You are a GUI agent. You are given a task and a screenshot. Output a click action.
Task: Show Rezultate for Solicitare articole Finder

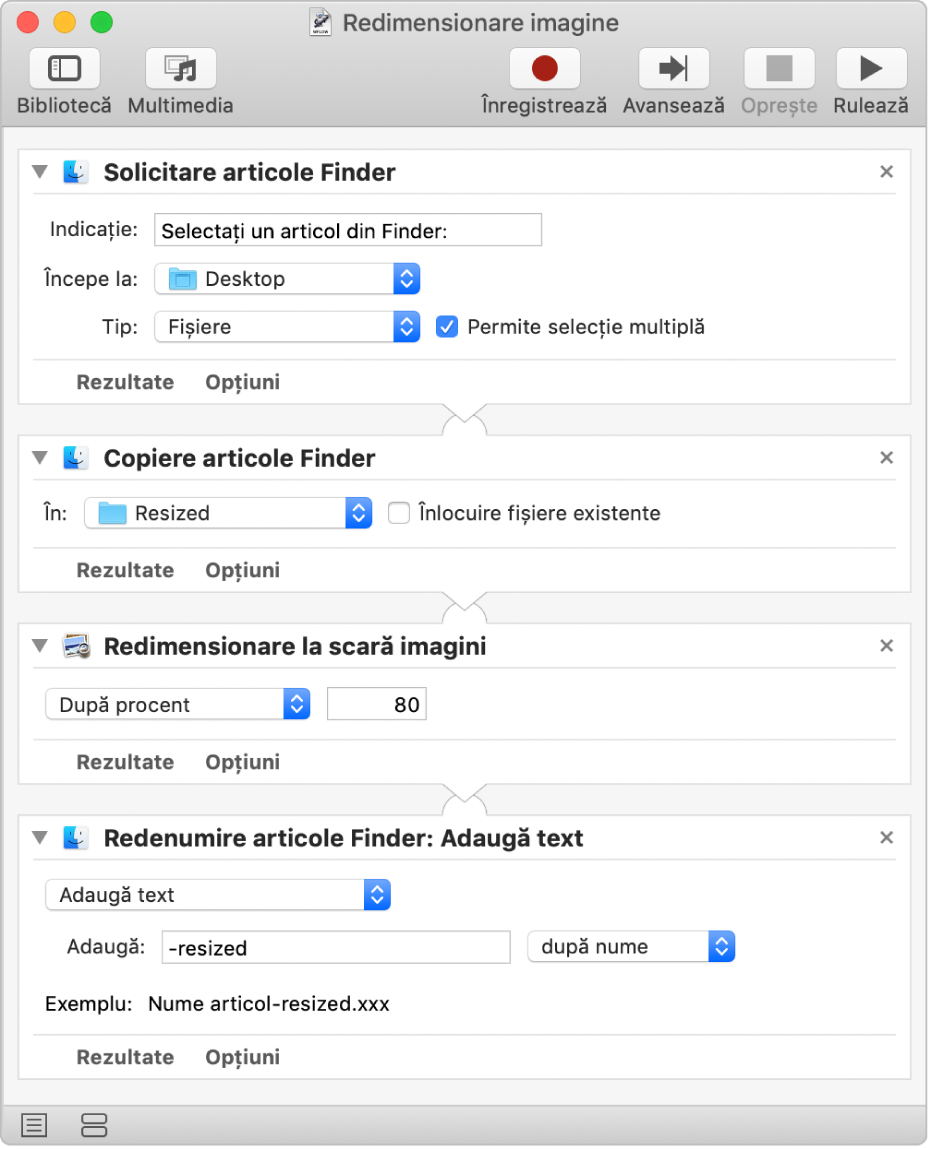pos(125,382)
